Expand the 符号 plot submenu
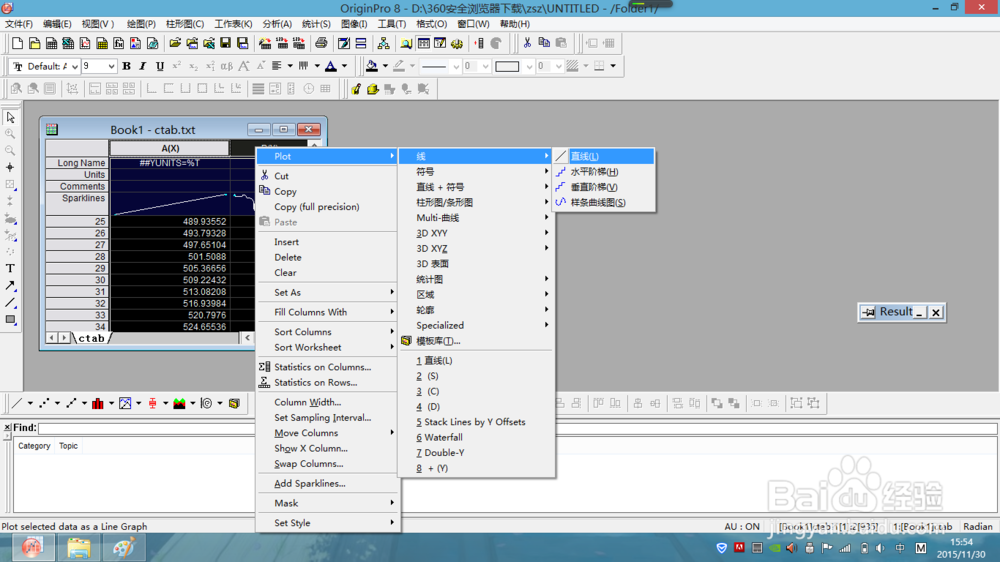The image size is (1000, 562). [x=476, y=172]
